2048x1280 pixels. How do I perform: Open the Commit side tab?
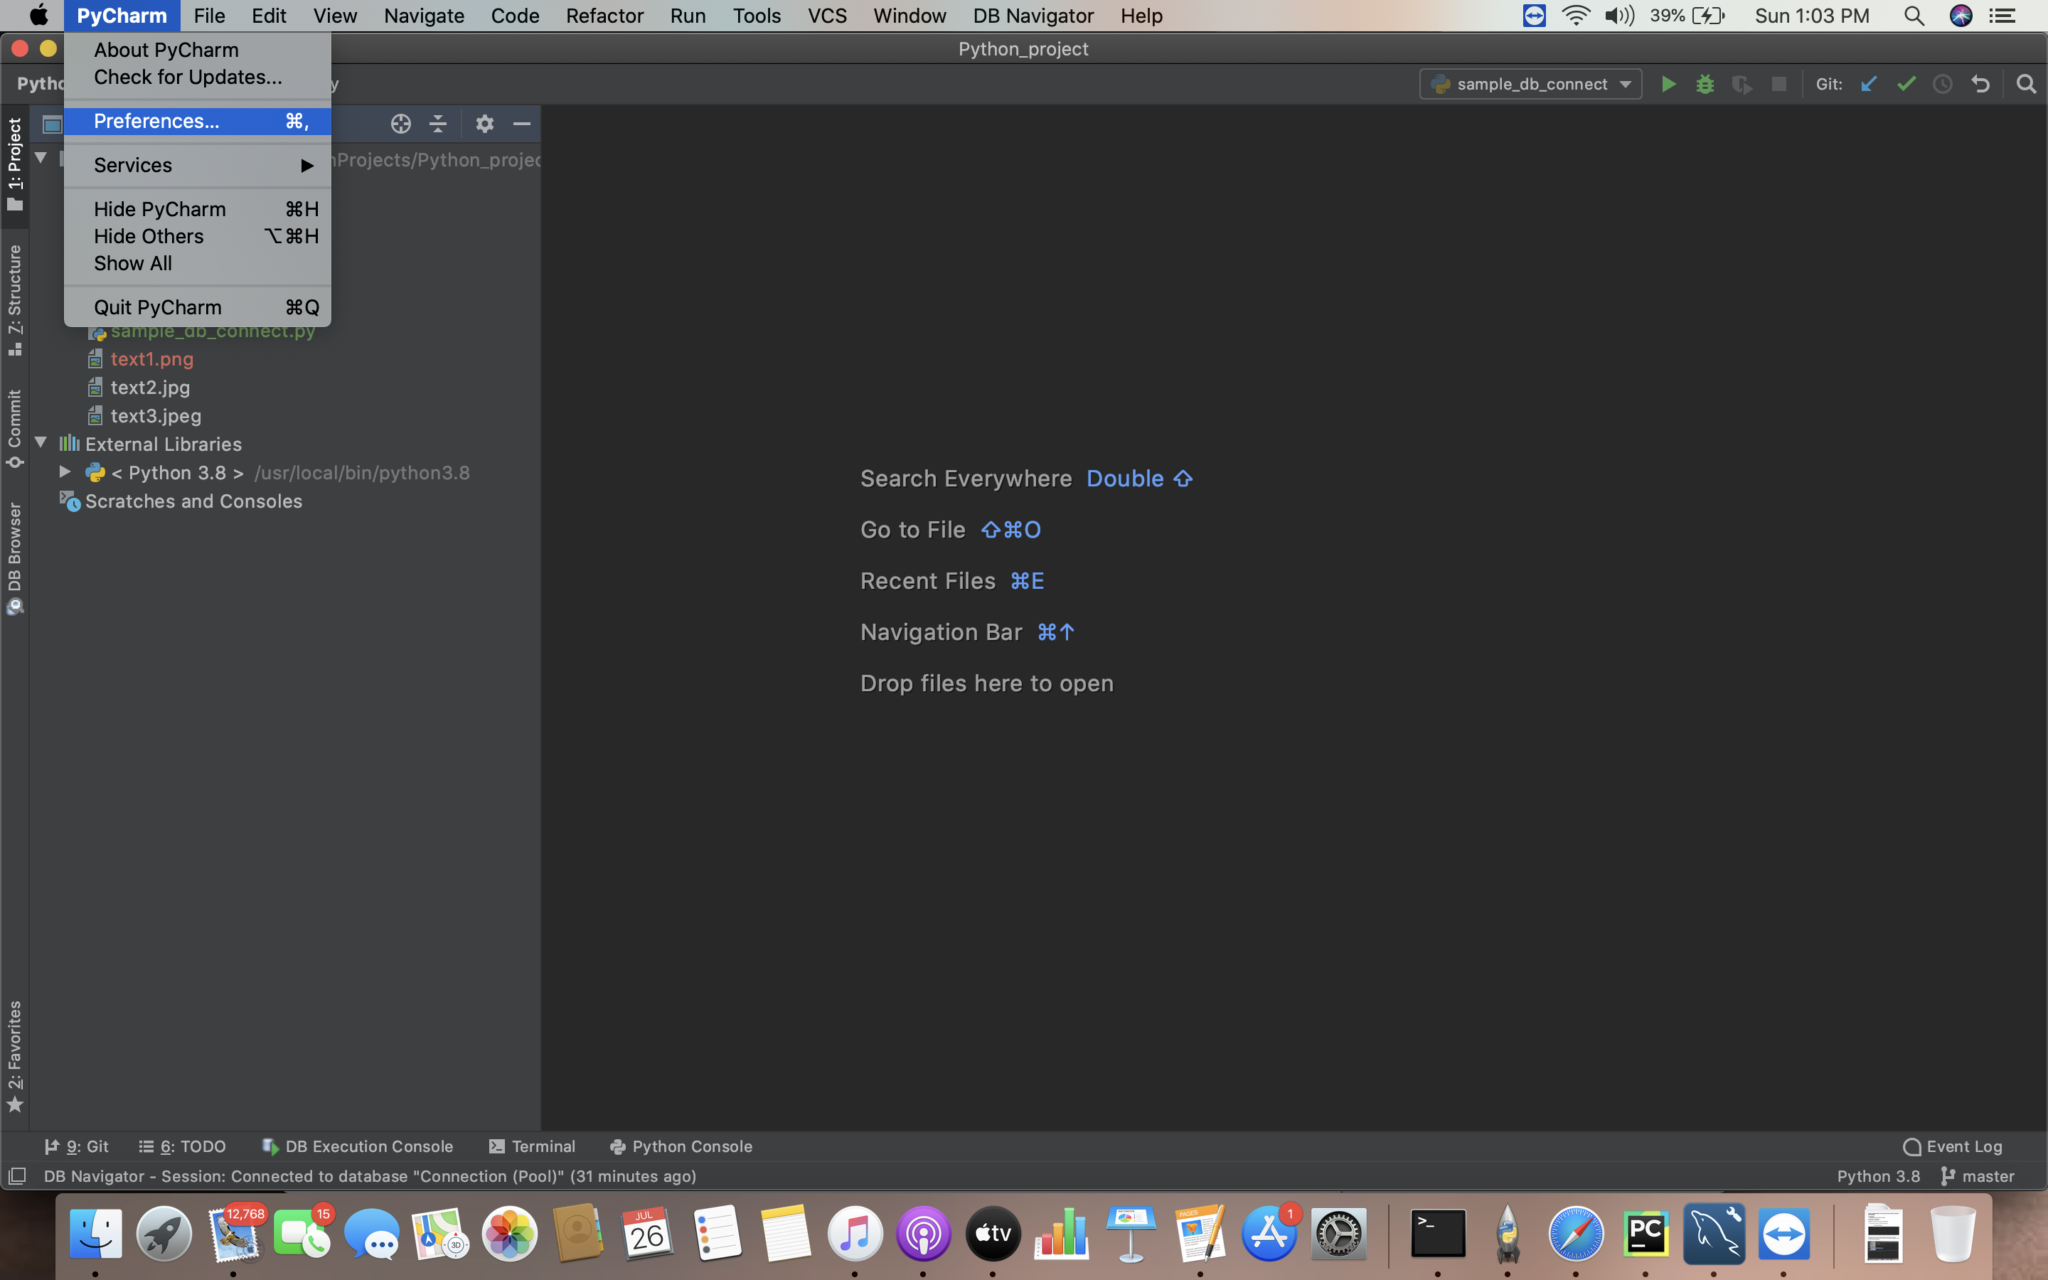click(x=15, y=429)
